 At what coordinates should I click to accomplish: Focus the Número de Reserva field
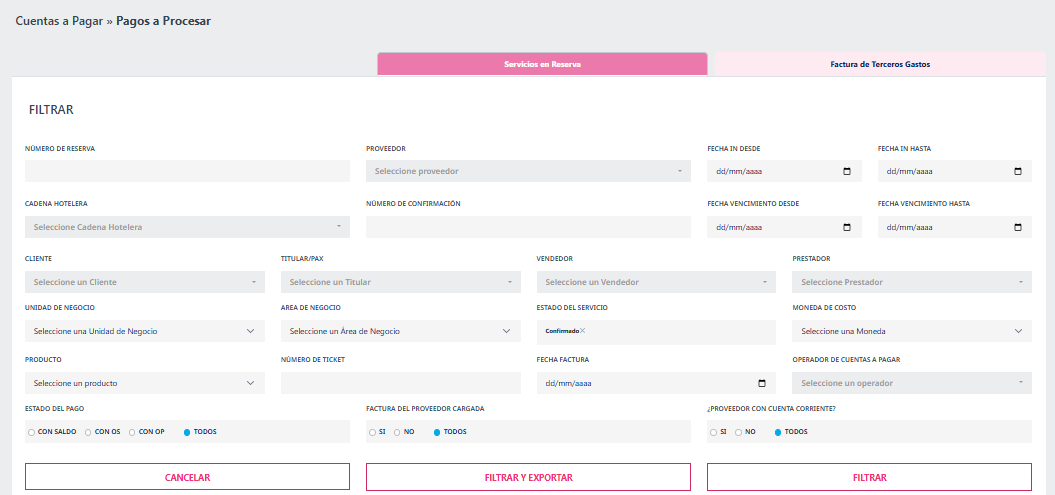pos(187,171)
